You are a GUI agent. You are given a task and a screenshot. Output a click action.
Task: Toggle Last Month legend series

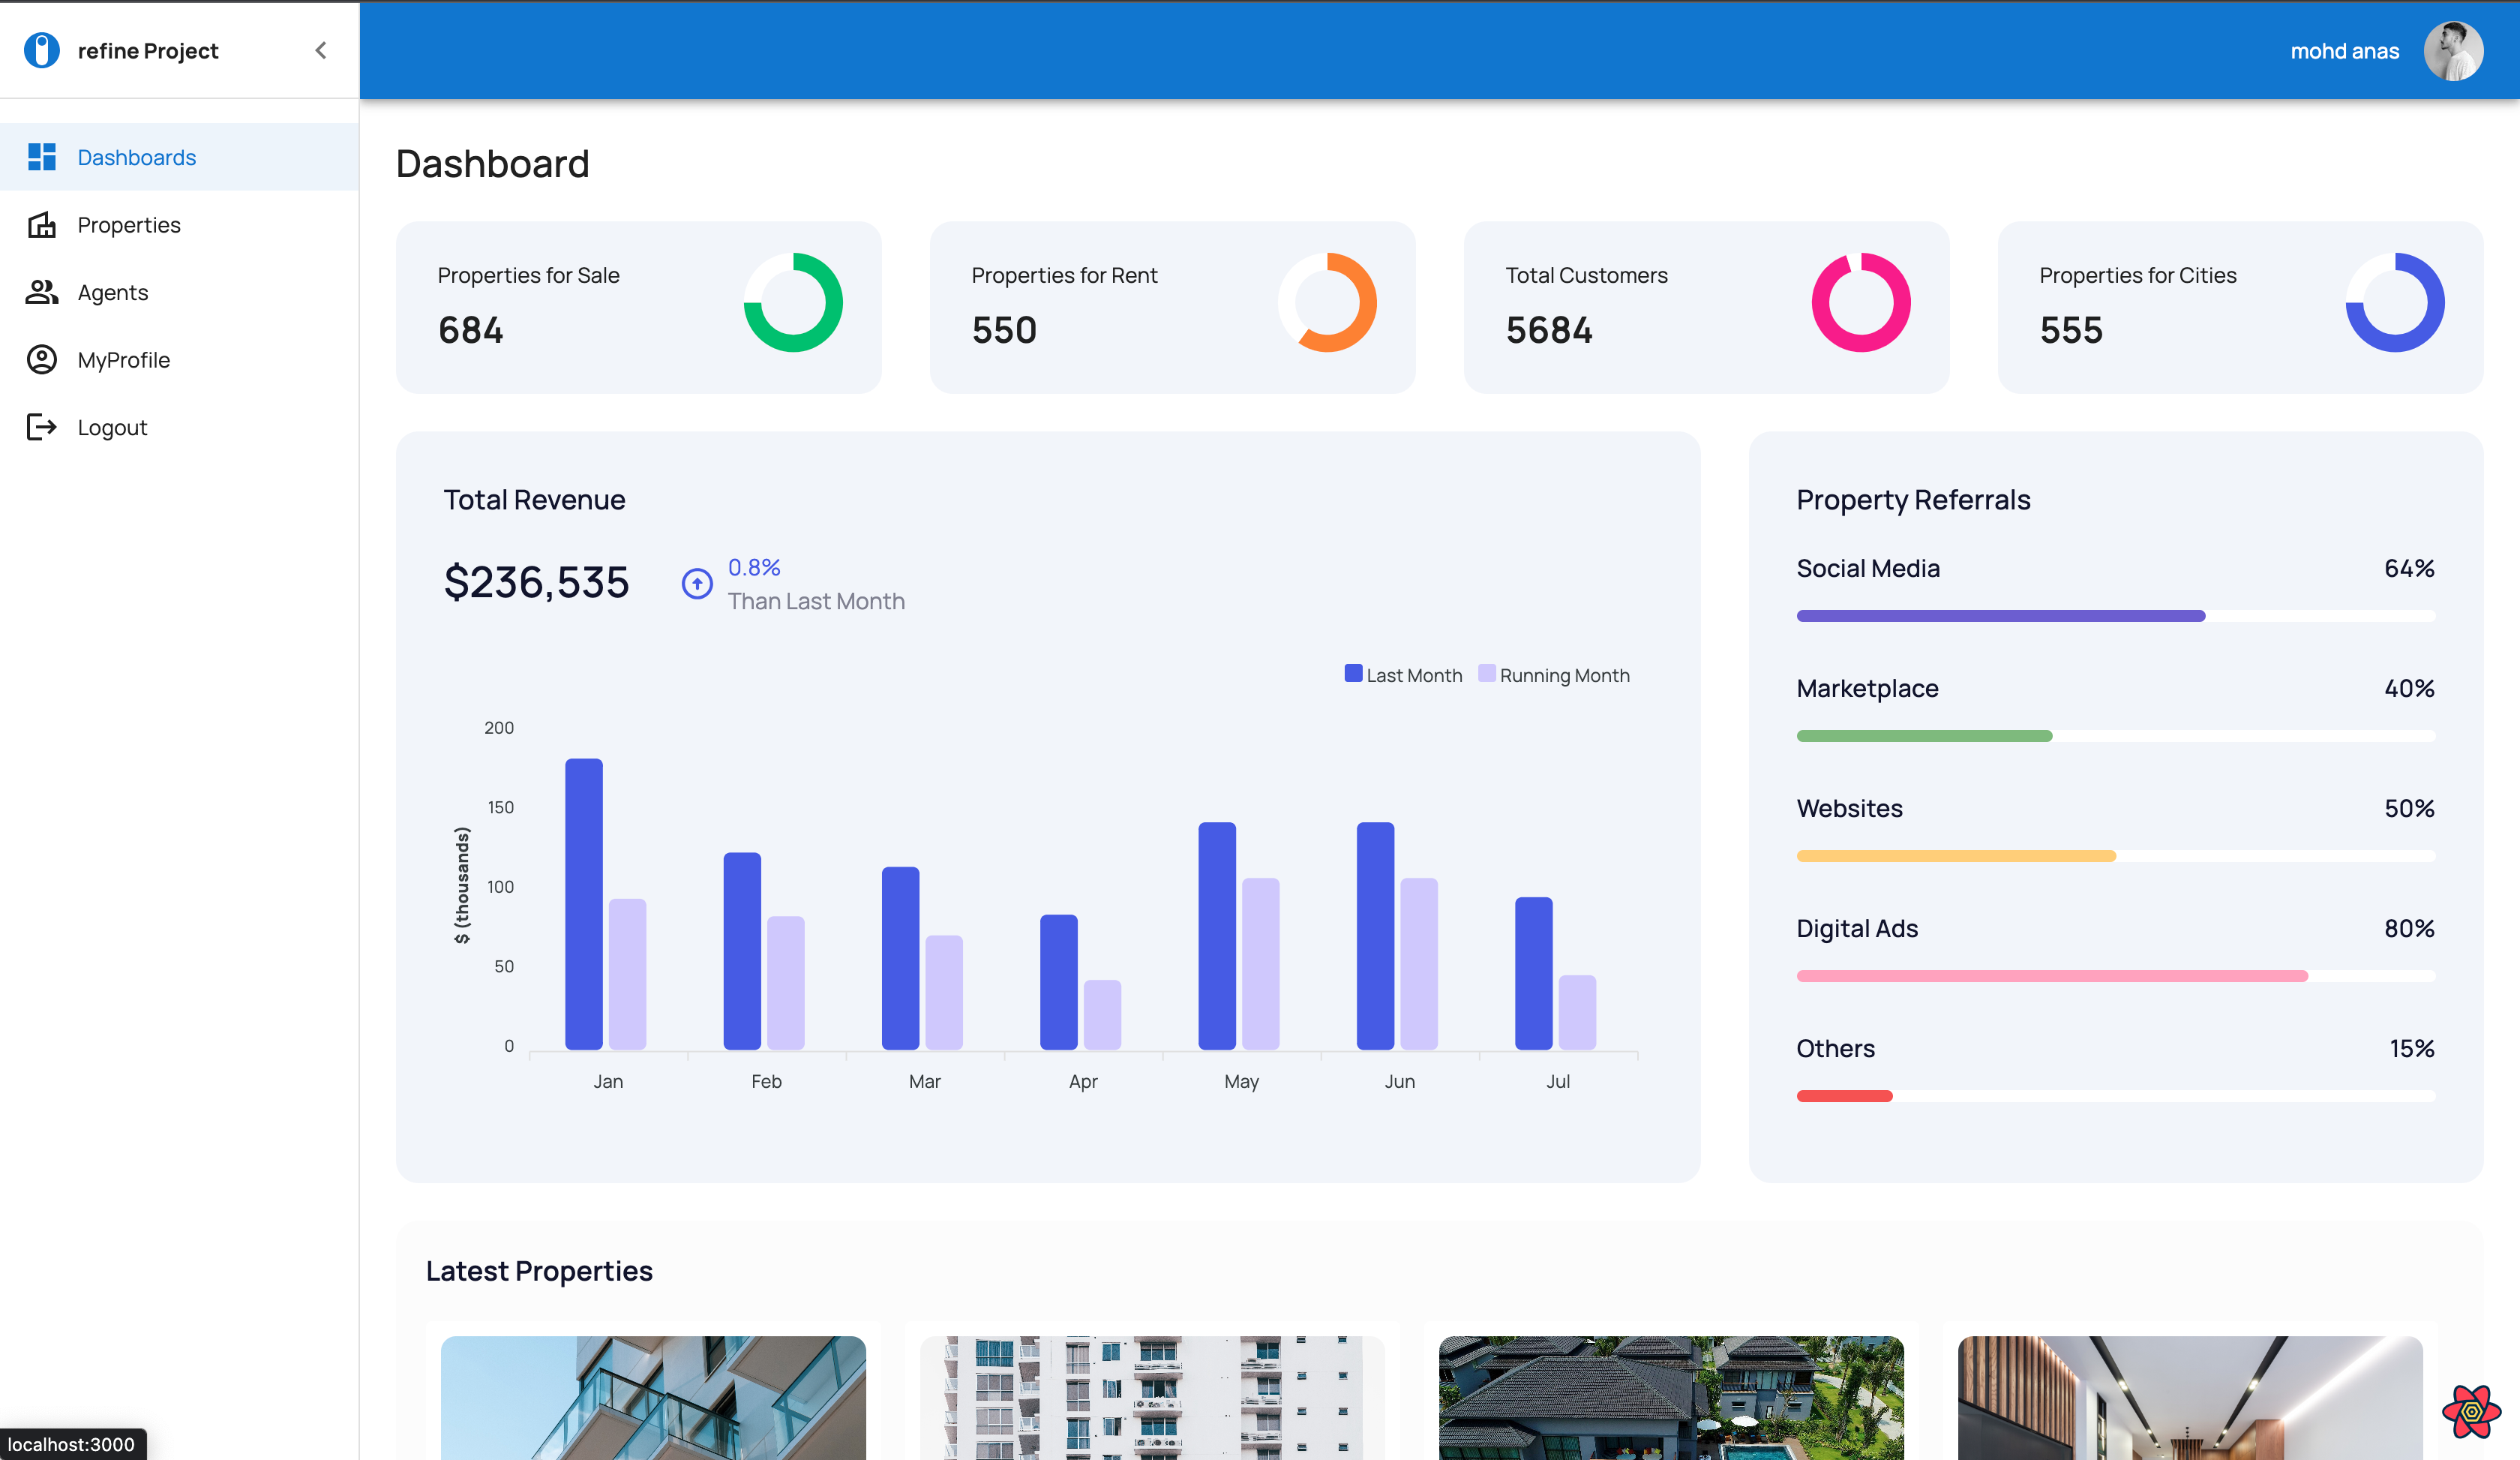pos(1403,675)
